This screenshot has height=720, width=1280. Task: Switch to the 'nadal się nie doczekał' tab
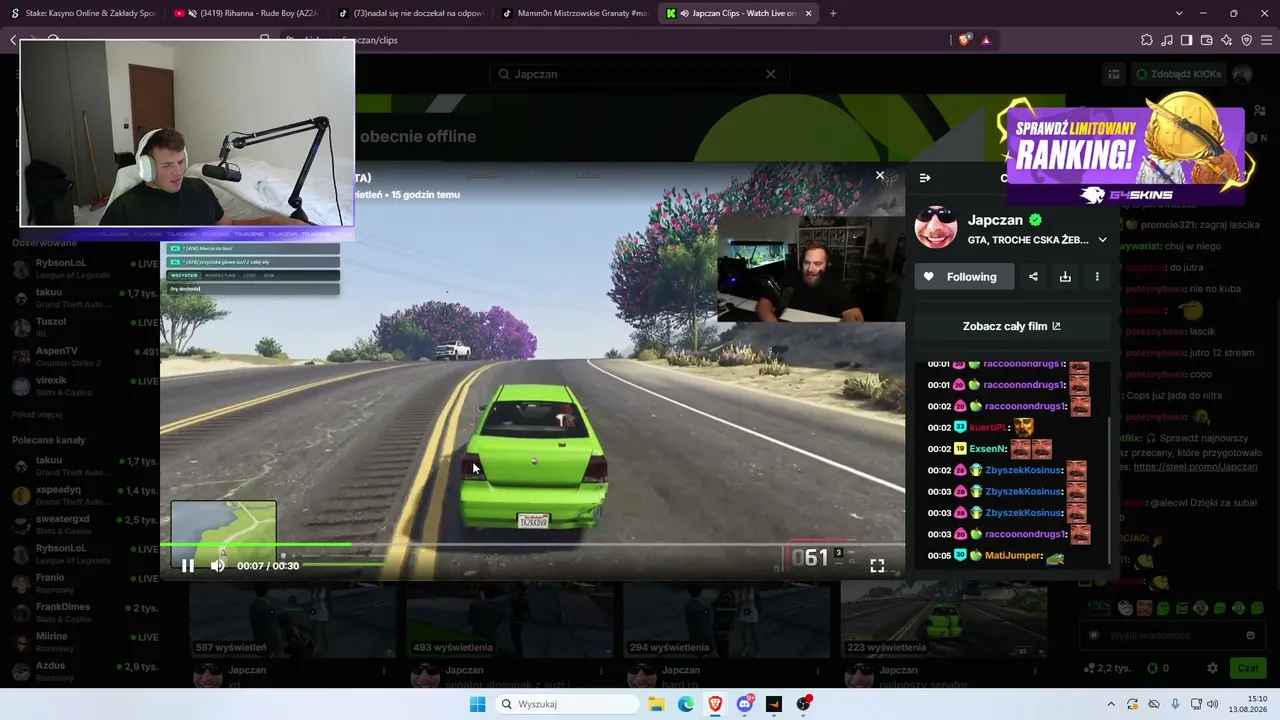click(409, 13)
